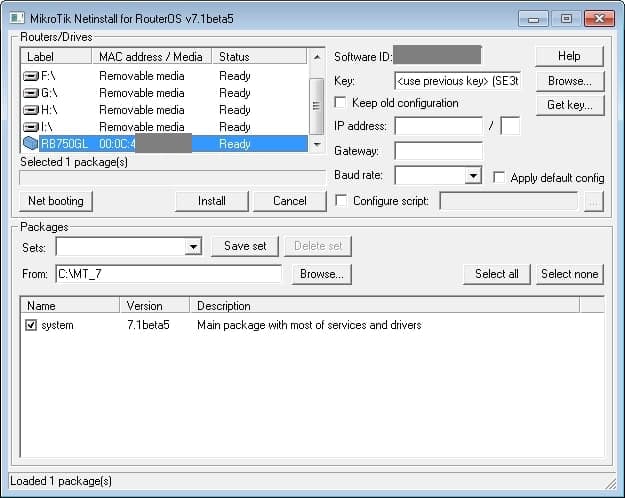Close the Netinstall window
625x498 pixels.
tap(599, 19)
